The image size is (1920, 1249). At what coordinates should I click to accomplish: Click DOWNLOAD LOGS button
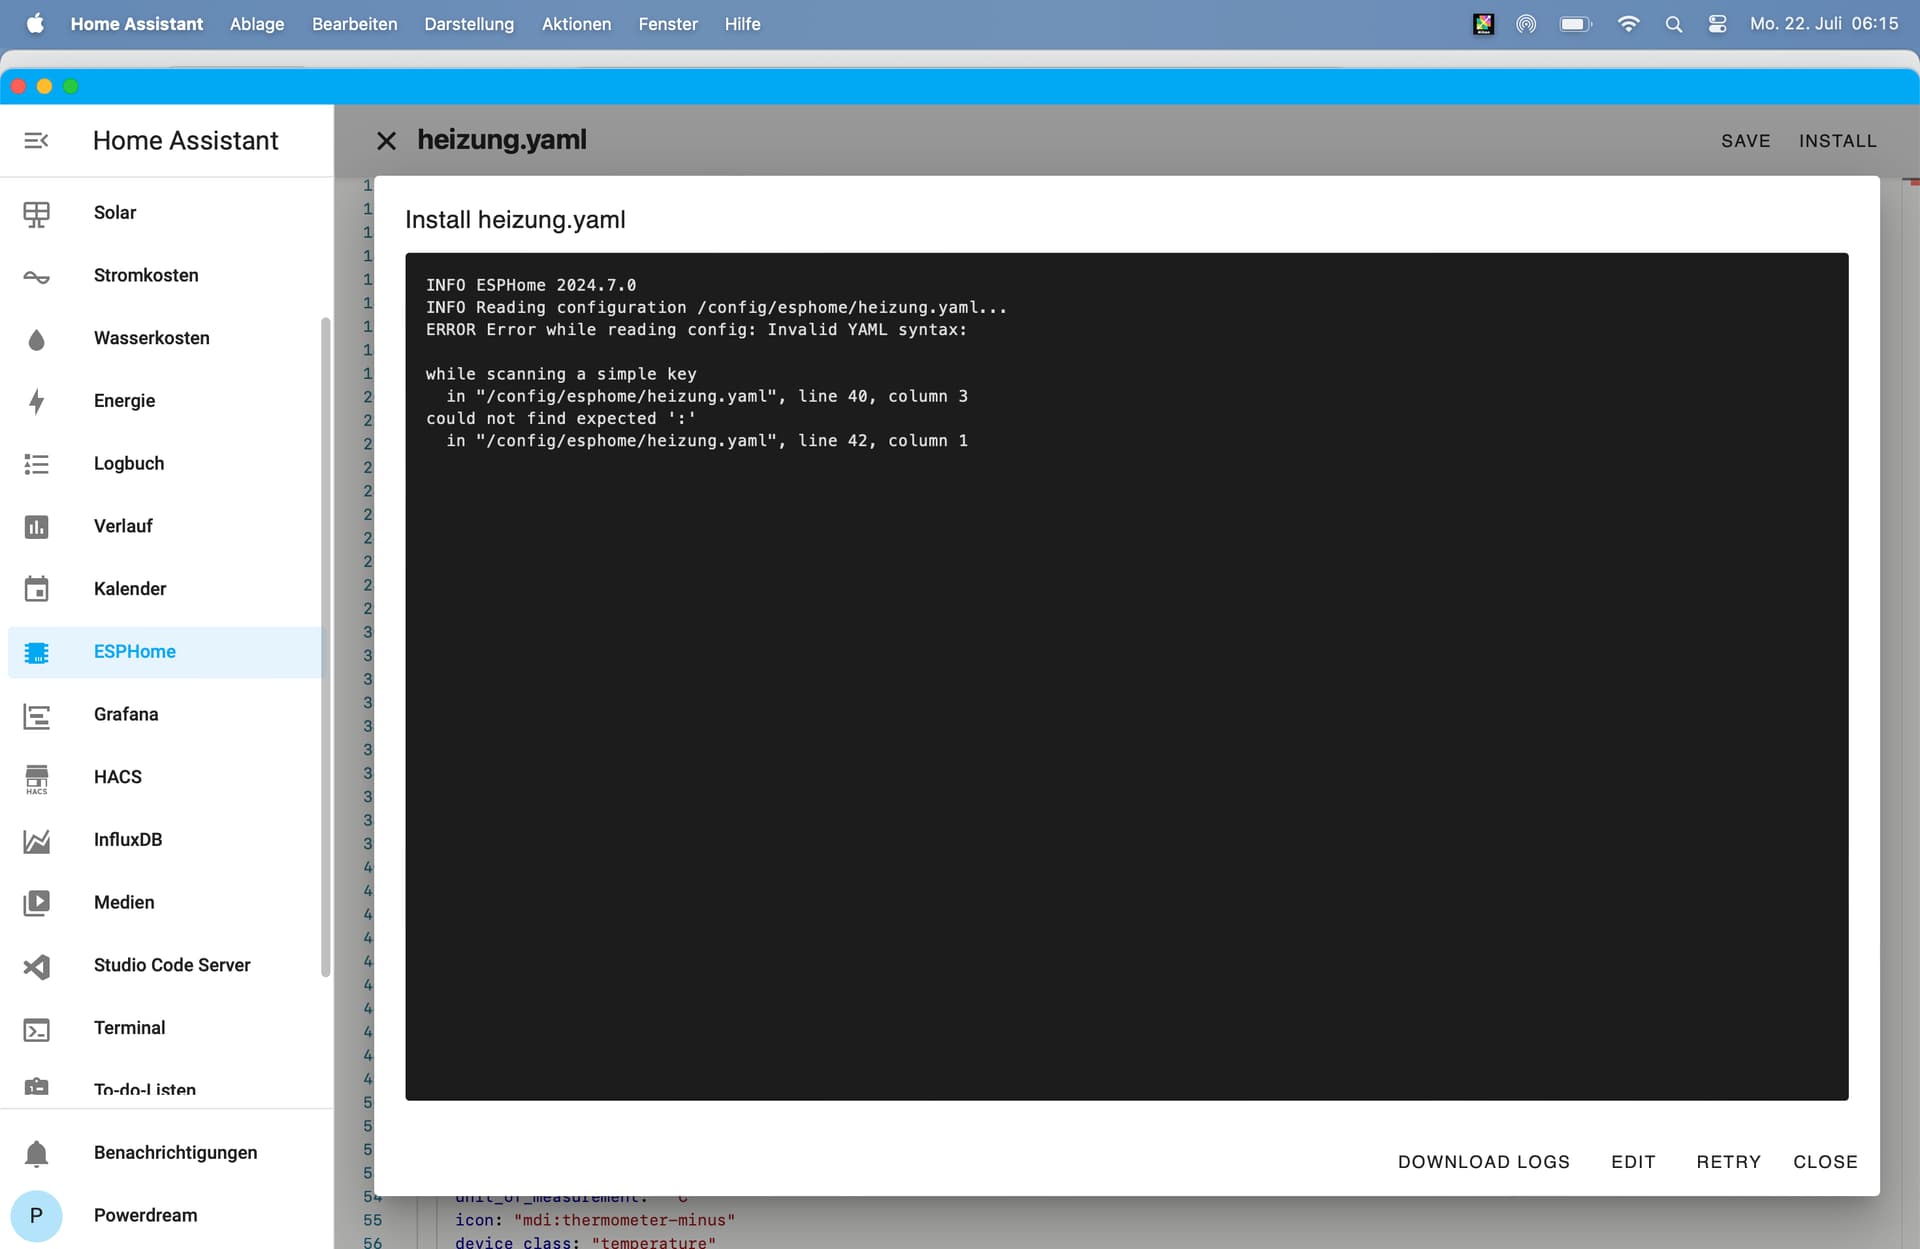(x=1483, y=1162)
